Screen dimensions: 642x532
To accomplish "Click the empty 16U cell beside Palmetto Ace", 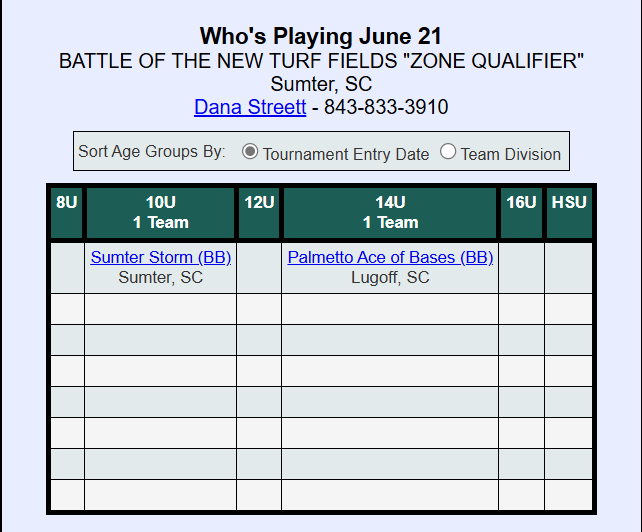I will point(521,267).
